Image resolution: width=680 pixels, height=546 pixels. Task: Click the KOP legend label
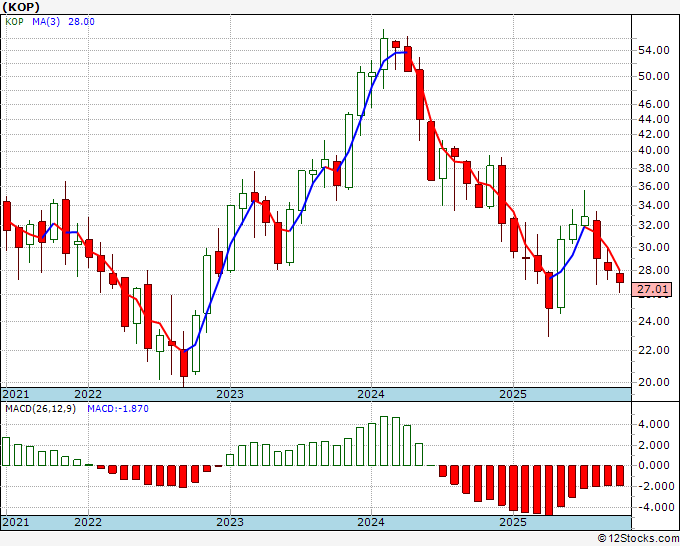pos(14,22)
